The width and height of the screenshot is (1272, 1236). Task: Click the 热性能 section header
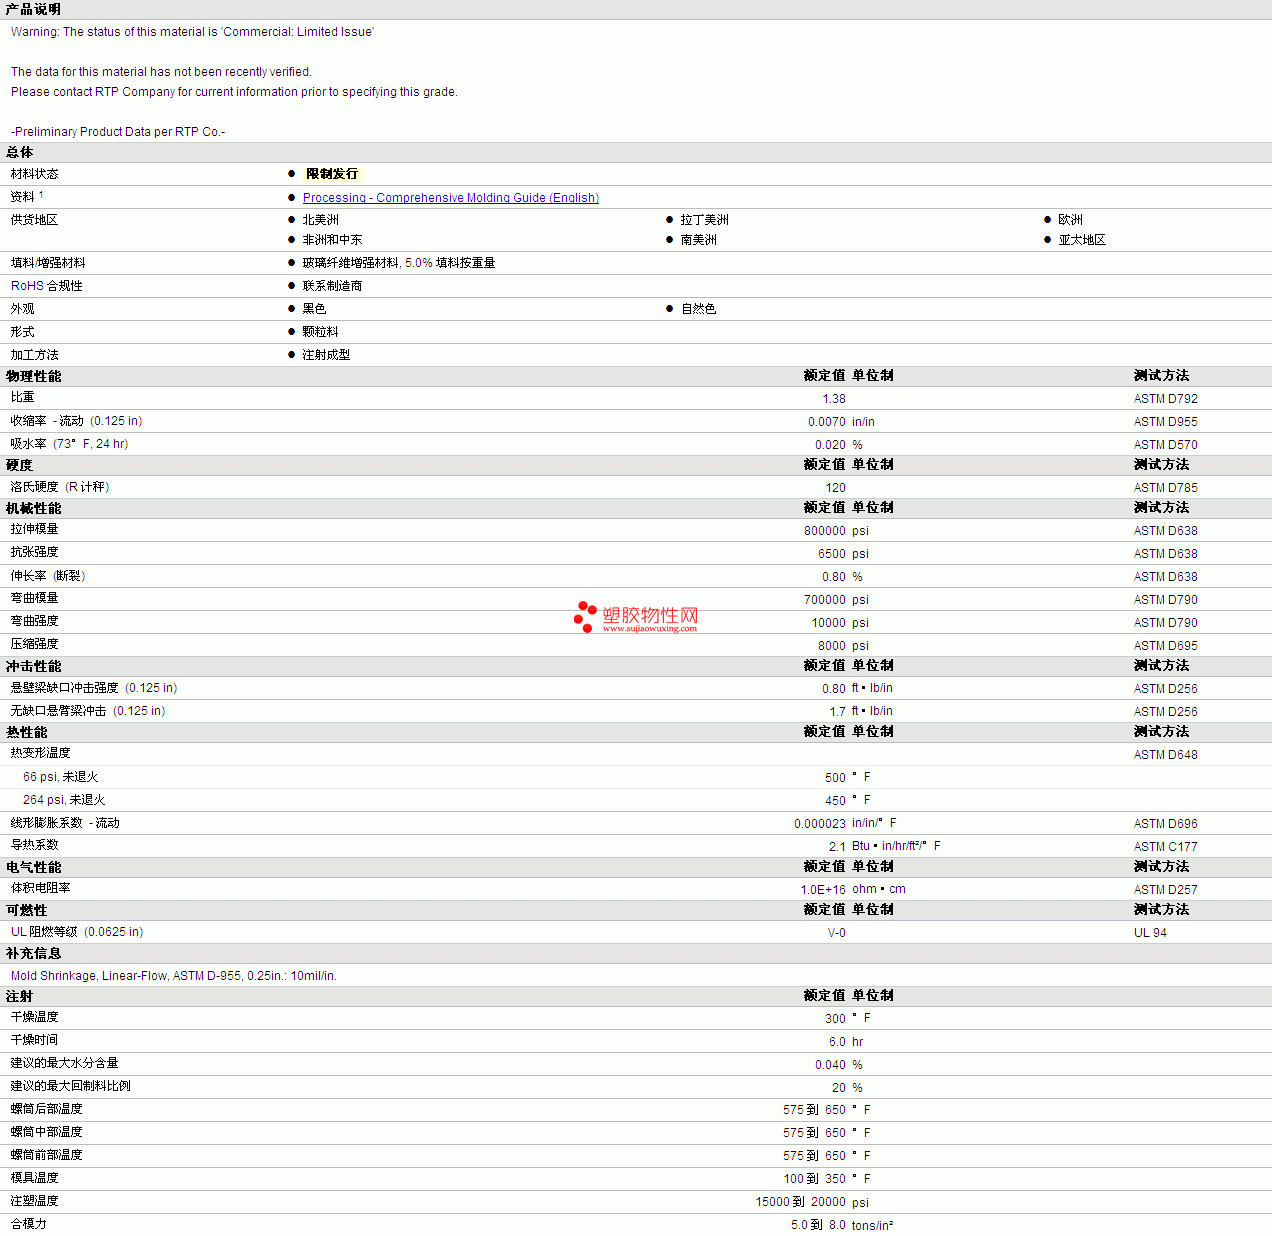click(x=27, y=733)
